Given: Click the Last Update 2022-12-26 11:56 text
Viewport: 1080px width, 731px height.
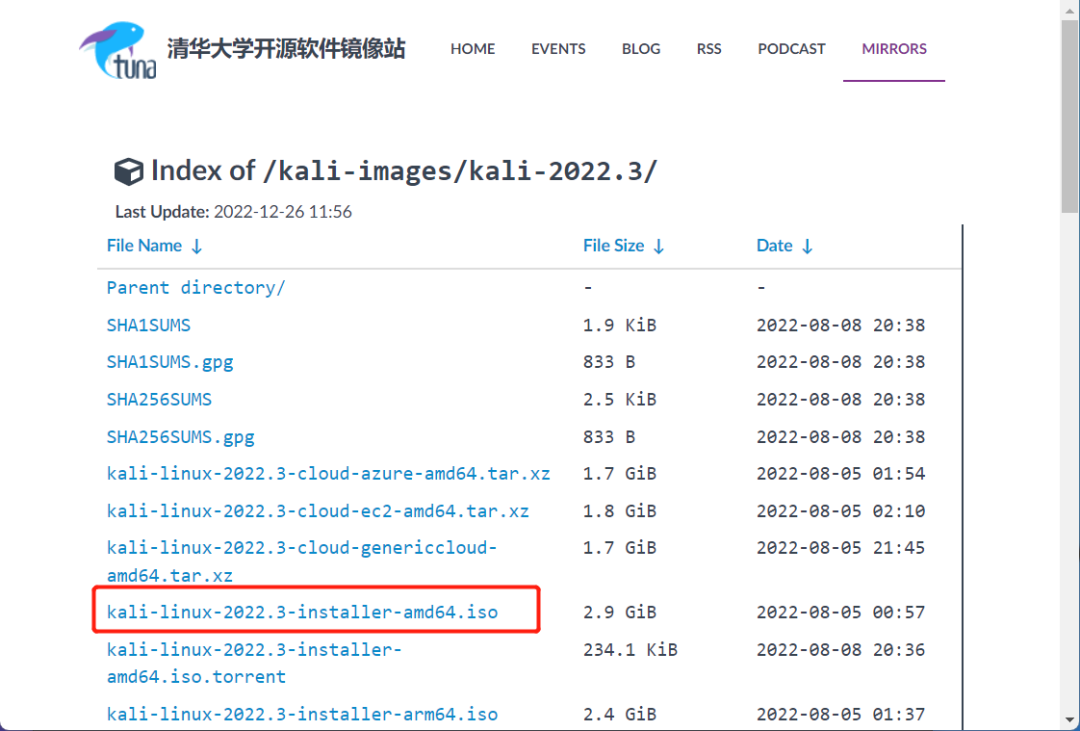Looking at the screenshot, I should click(x=233, y=212).
